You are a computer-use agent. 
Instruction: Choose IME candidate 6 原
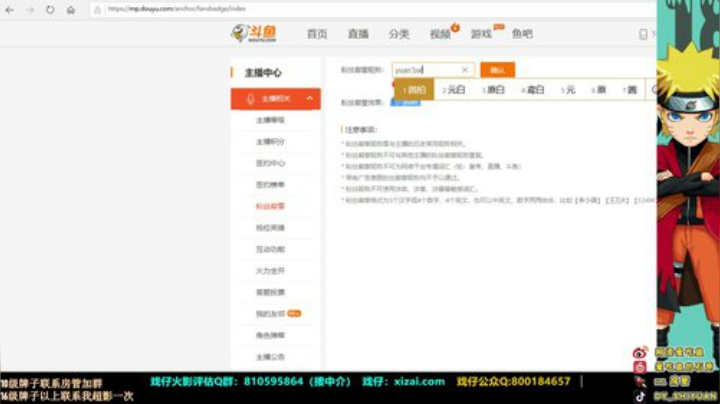point(599,90)
